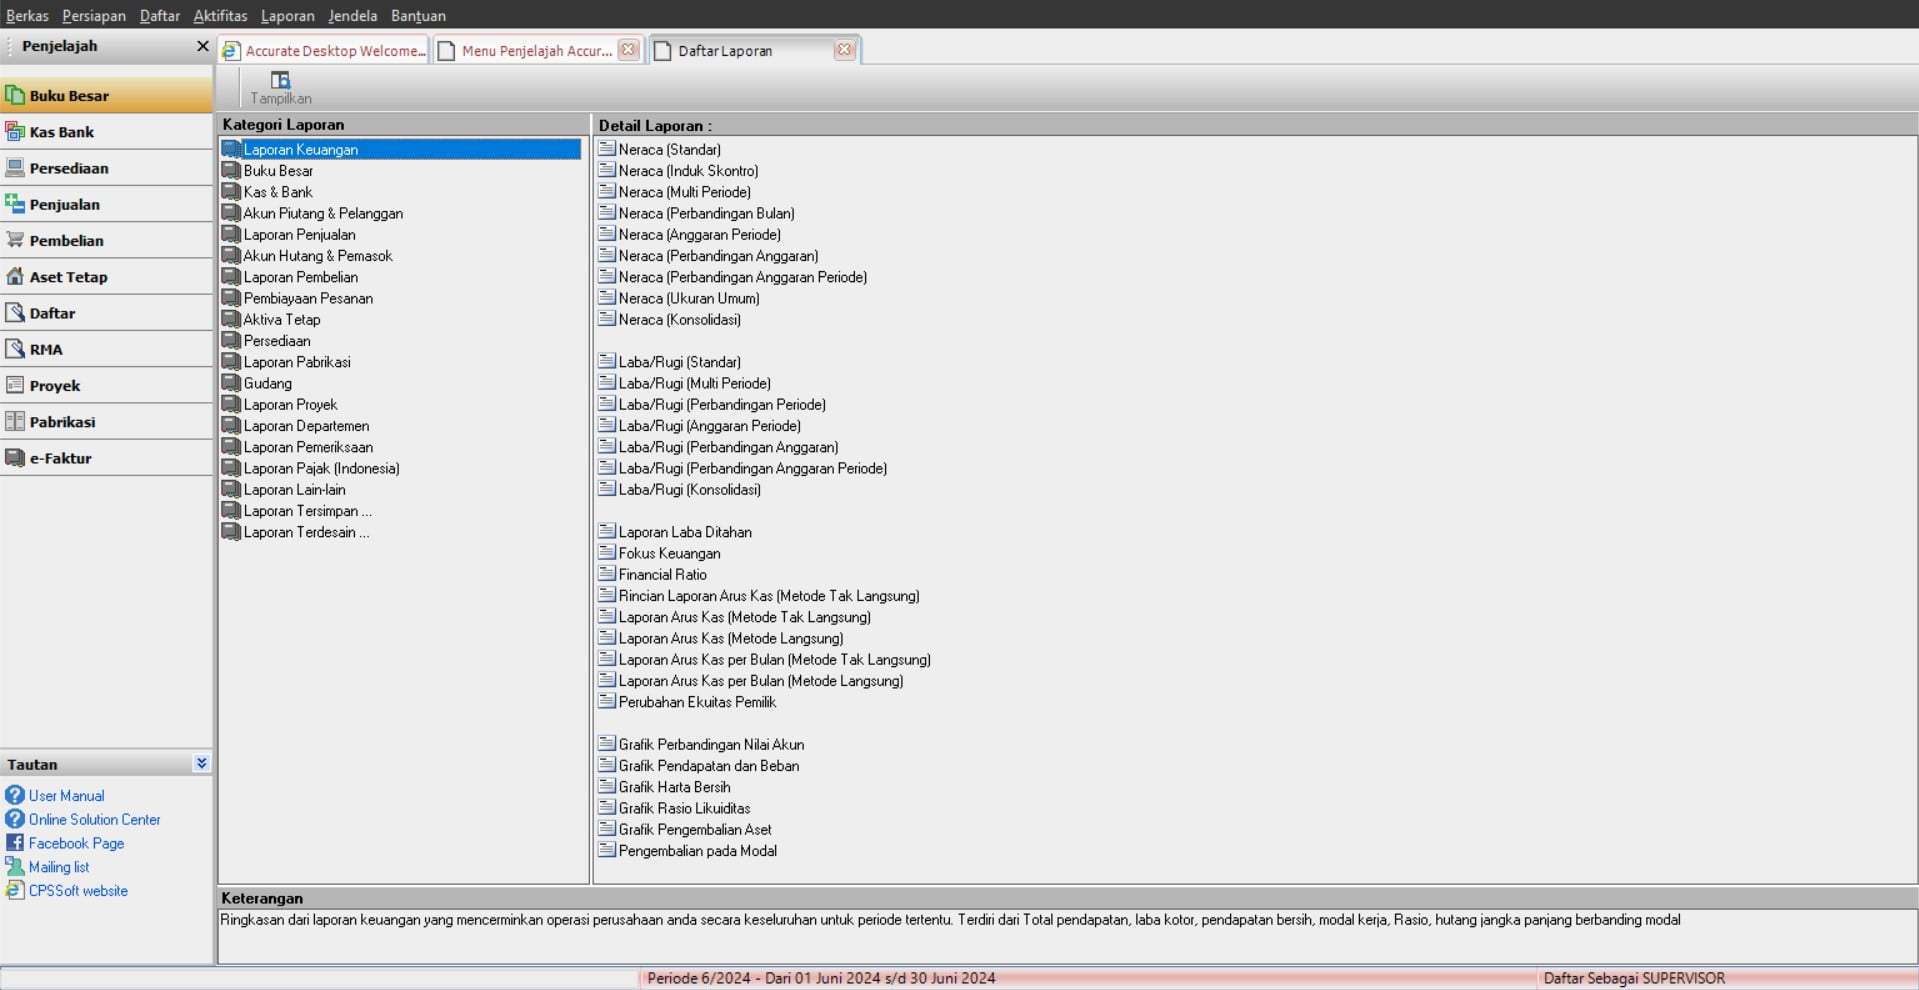Image resolution: width=1919 pixels, height=990 pixels.
Task: Select Laporan Penjualan report category
Action: coord(299,235)
